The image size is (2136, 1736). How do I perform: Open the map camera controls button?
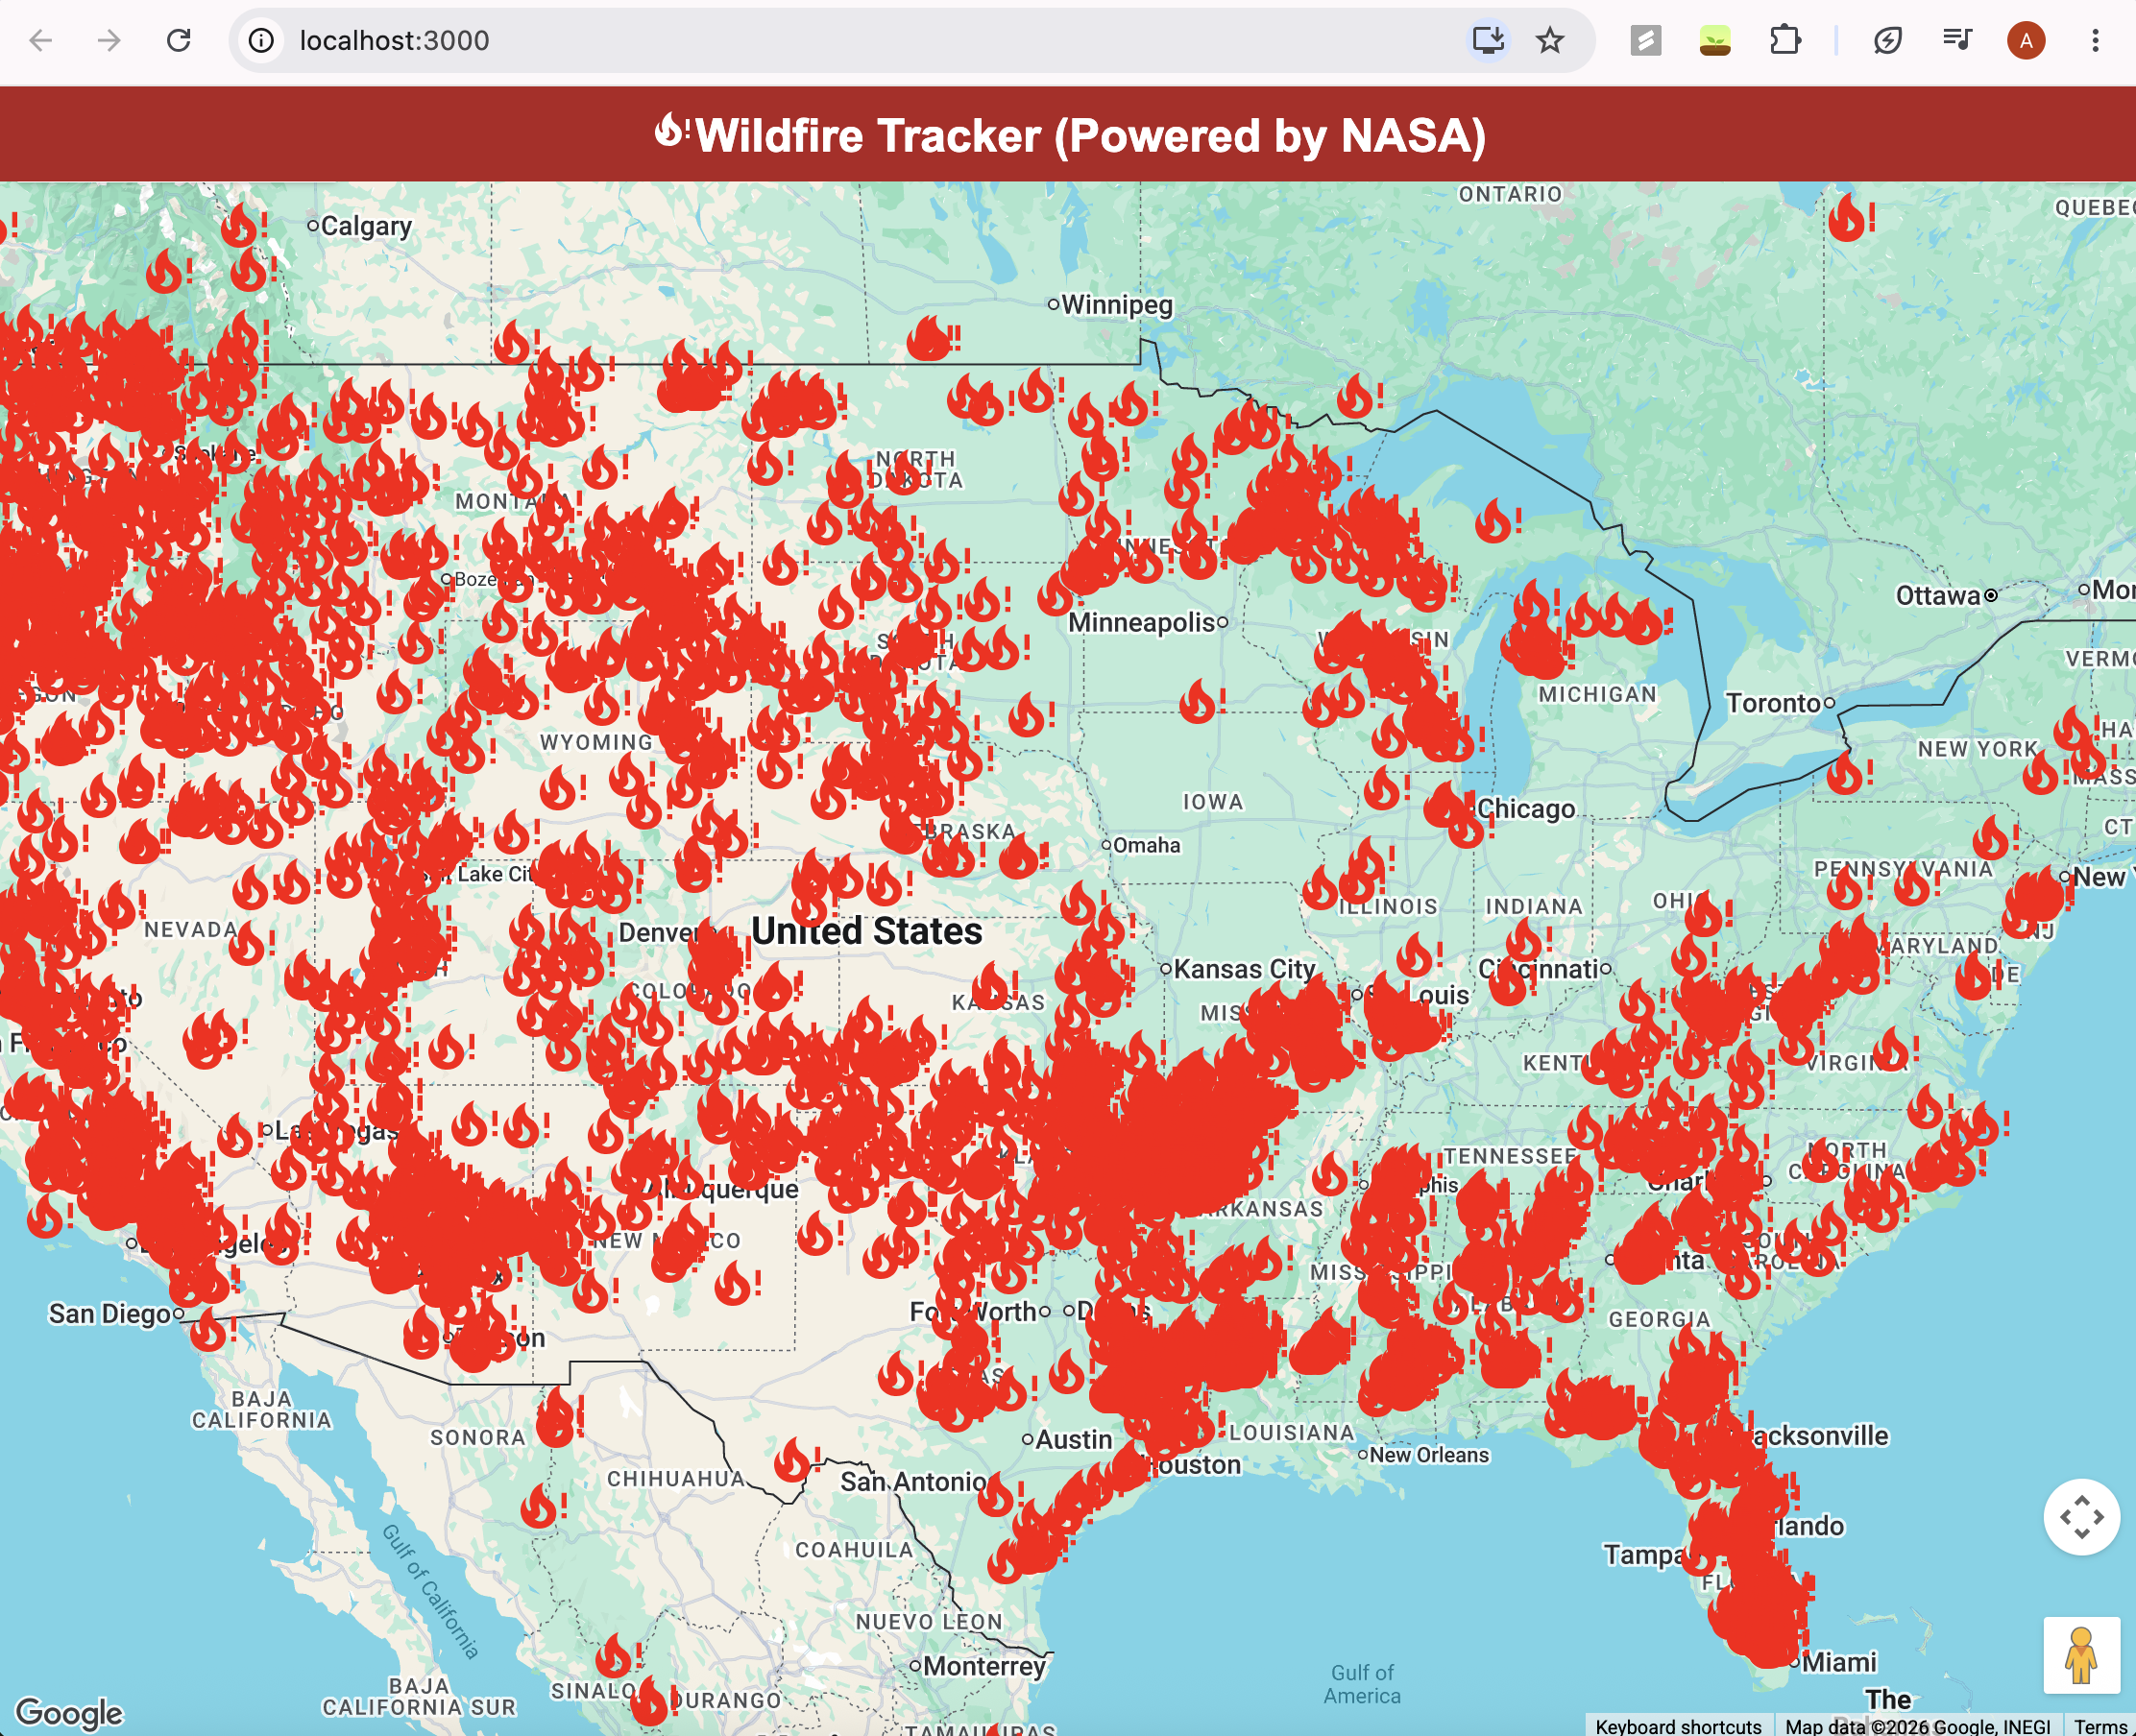coord(2081,1517)
